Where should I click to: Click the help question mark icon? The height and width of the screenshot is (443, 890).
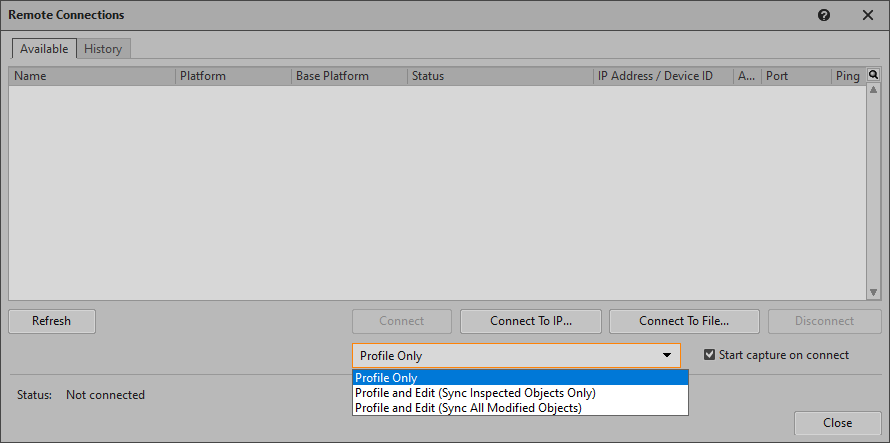coord(824,15)
